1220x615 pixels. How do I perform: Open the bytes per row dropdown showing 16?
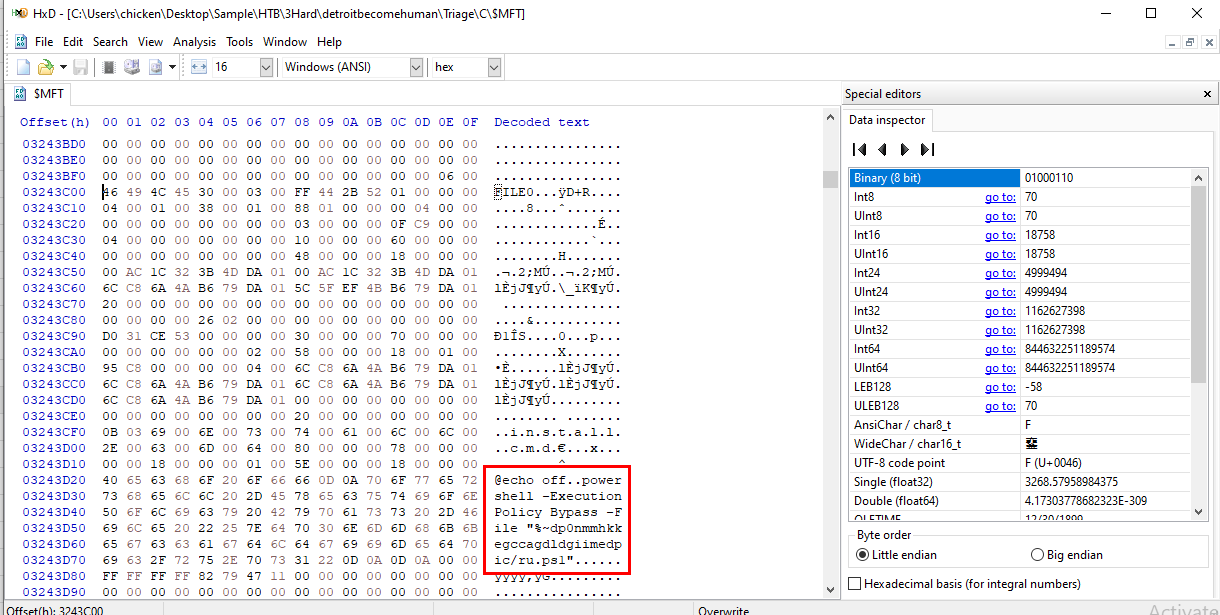pos(266,67)
